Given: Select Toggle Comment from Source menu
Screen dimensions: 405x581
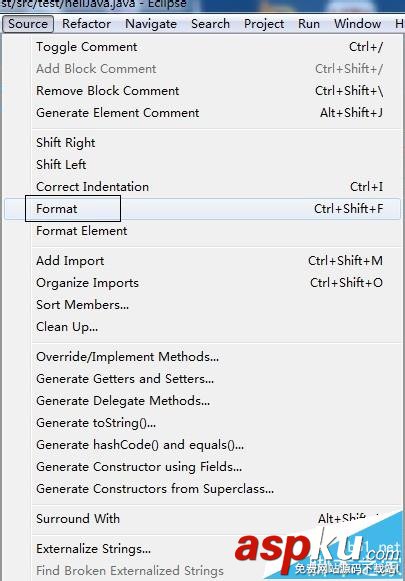Looking at the screenshot, I should tap(203, 47).
